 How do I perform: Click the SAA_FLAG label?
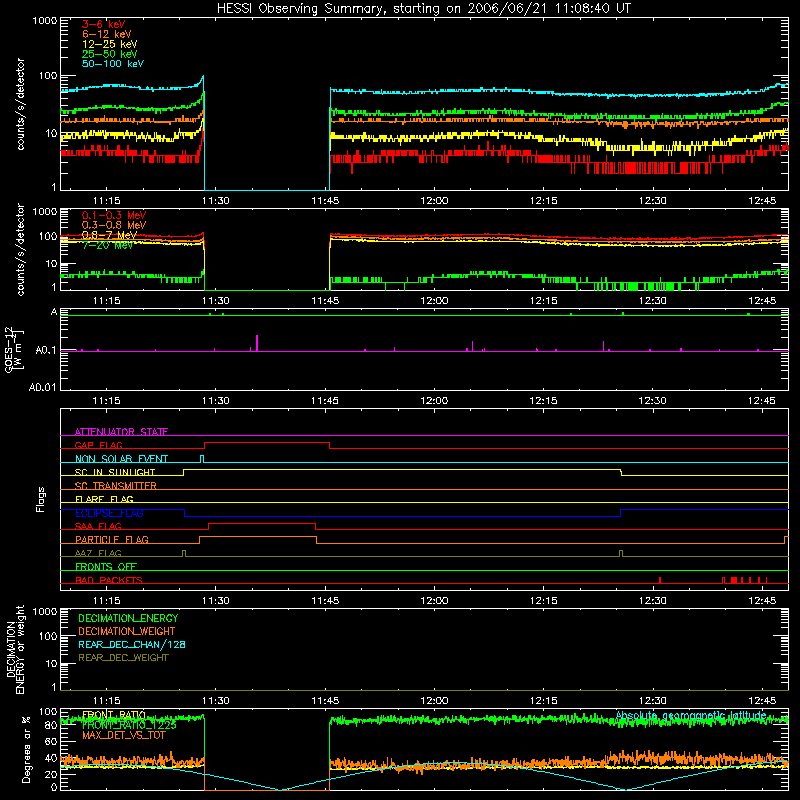pos(98,526)
